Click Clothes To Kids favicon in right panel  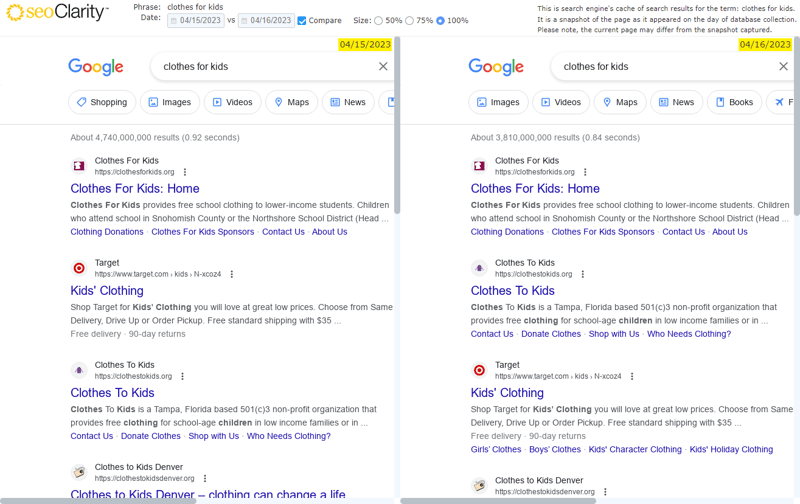[x=479, y=268]
